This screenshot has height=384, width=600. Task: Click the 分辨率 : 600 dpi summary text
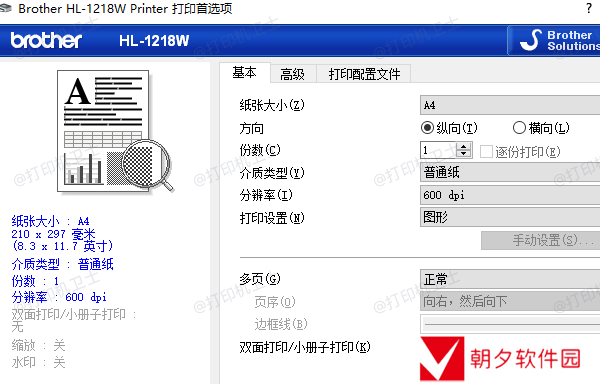point(59,297)
